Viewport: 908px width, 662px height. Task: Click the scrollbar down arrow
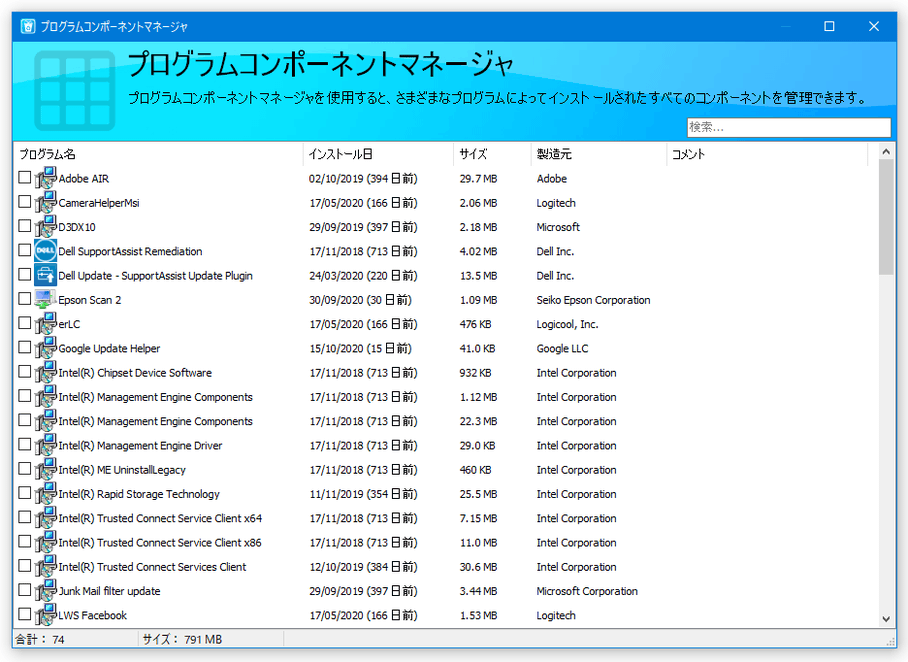(x=886, y=619)
